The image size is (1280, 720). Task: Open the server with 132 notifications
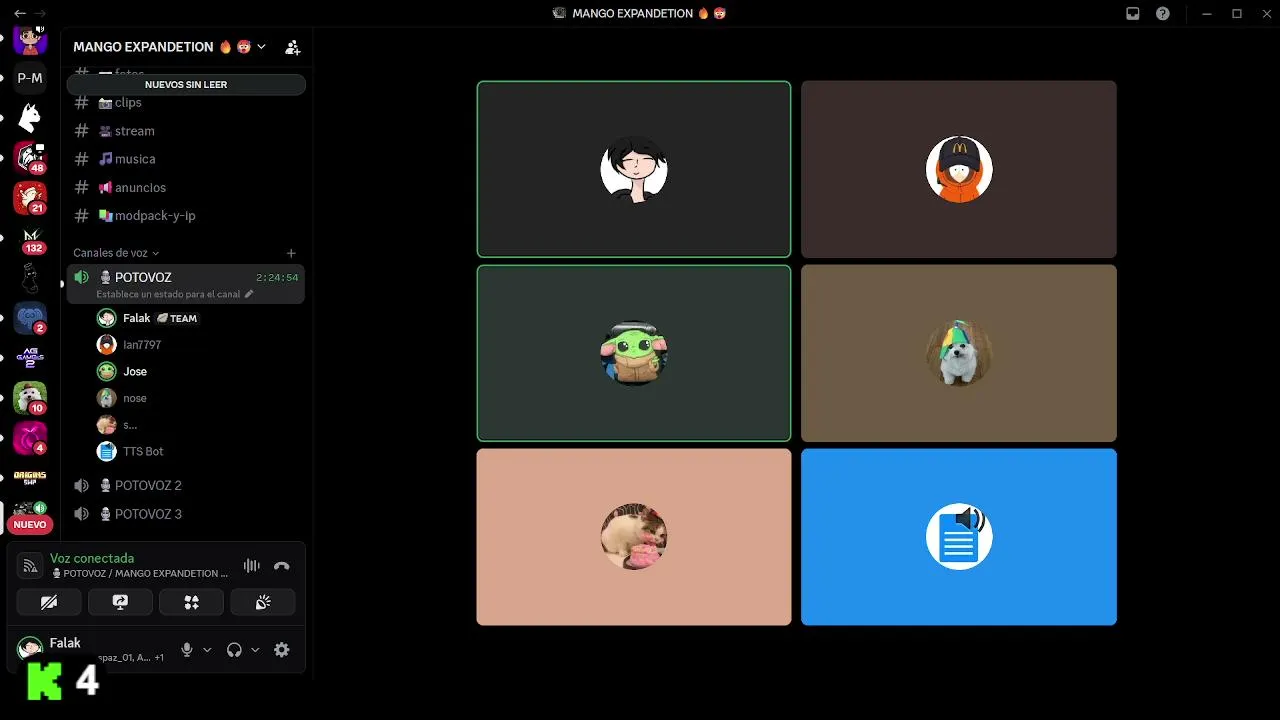(30, 238)
